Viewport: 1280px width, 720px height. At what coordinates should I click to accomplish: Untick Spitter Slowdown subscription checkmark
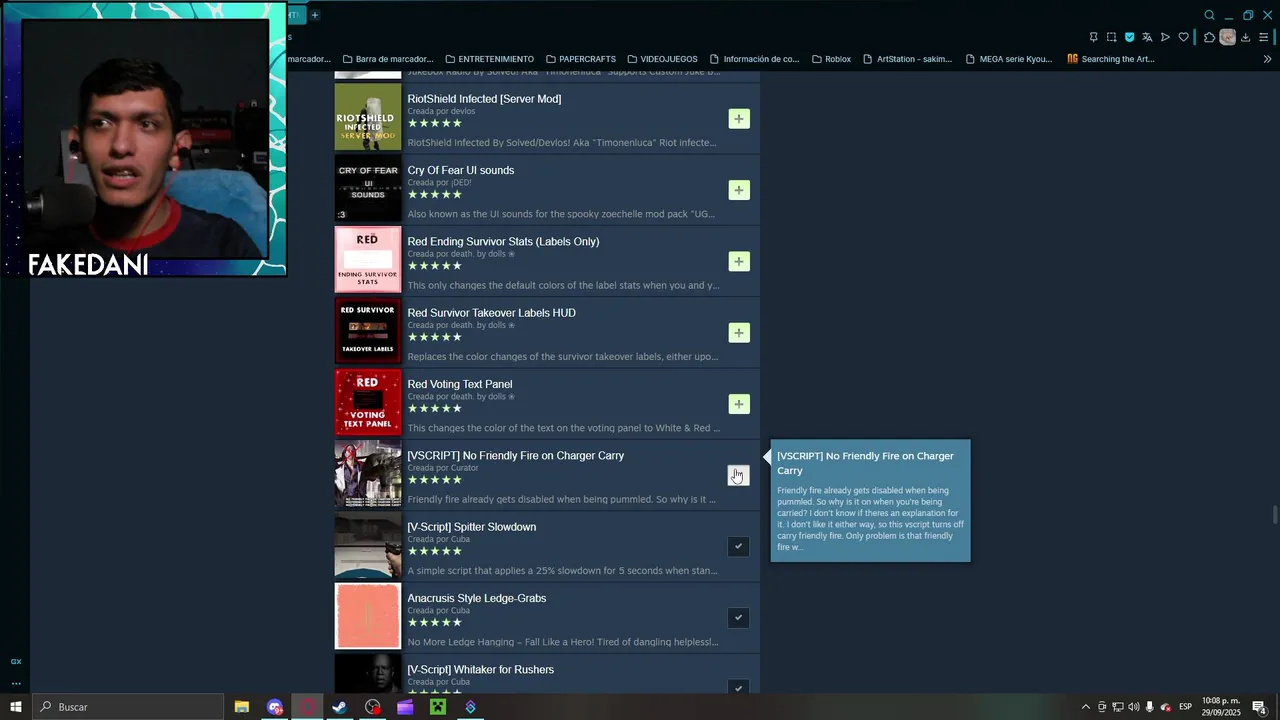[x=738, y=547]
